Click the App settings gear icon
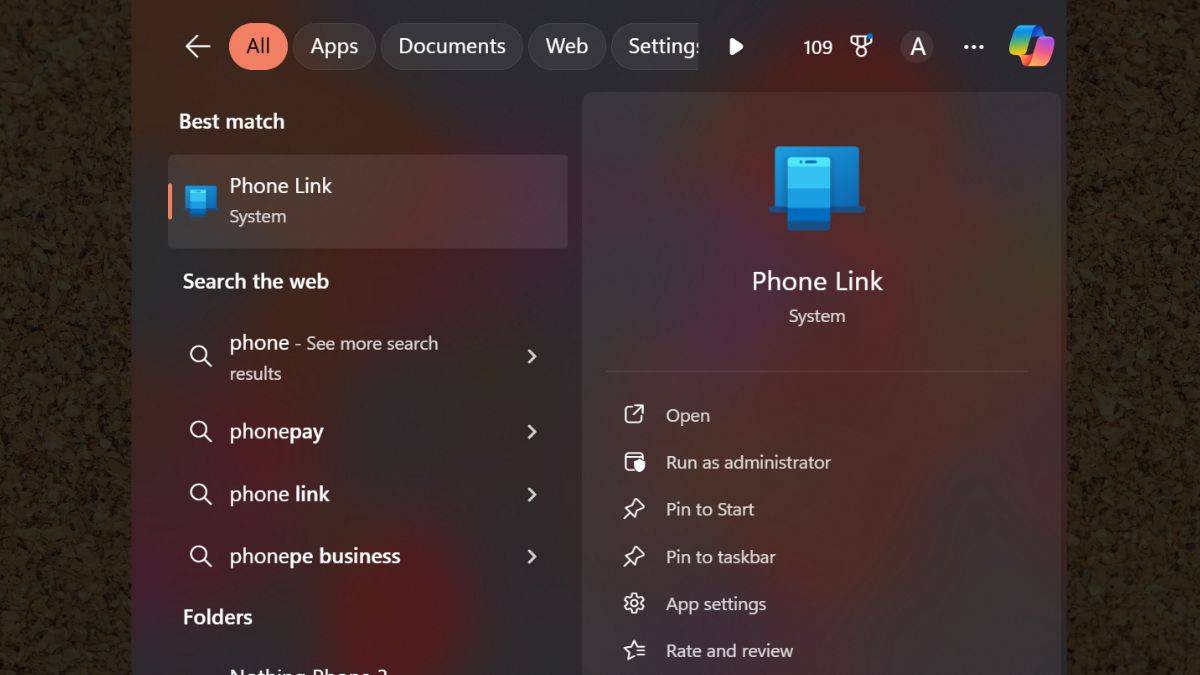This screenshot has height=675, width=1200. [634, 603]
